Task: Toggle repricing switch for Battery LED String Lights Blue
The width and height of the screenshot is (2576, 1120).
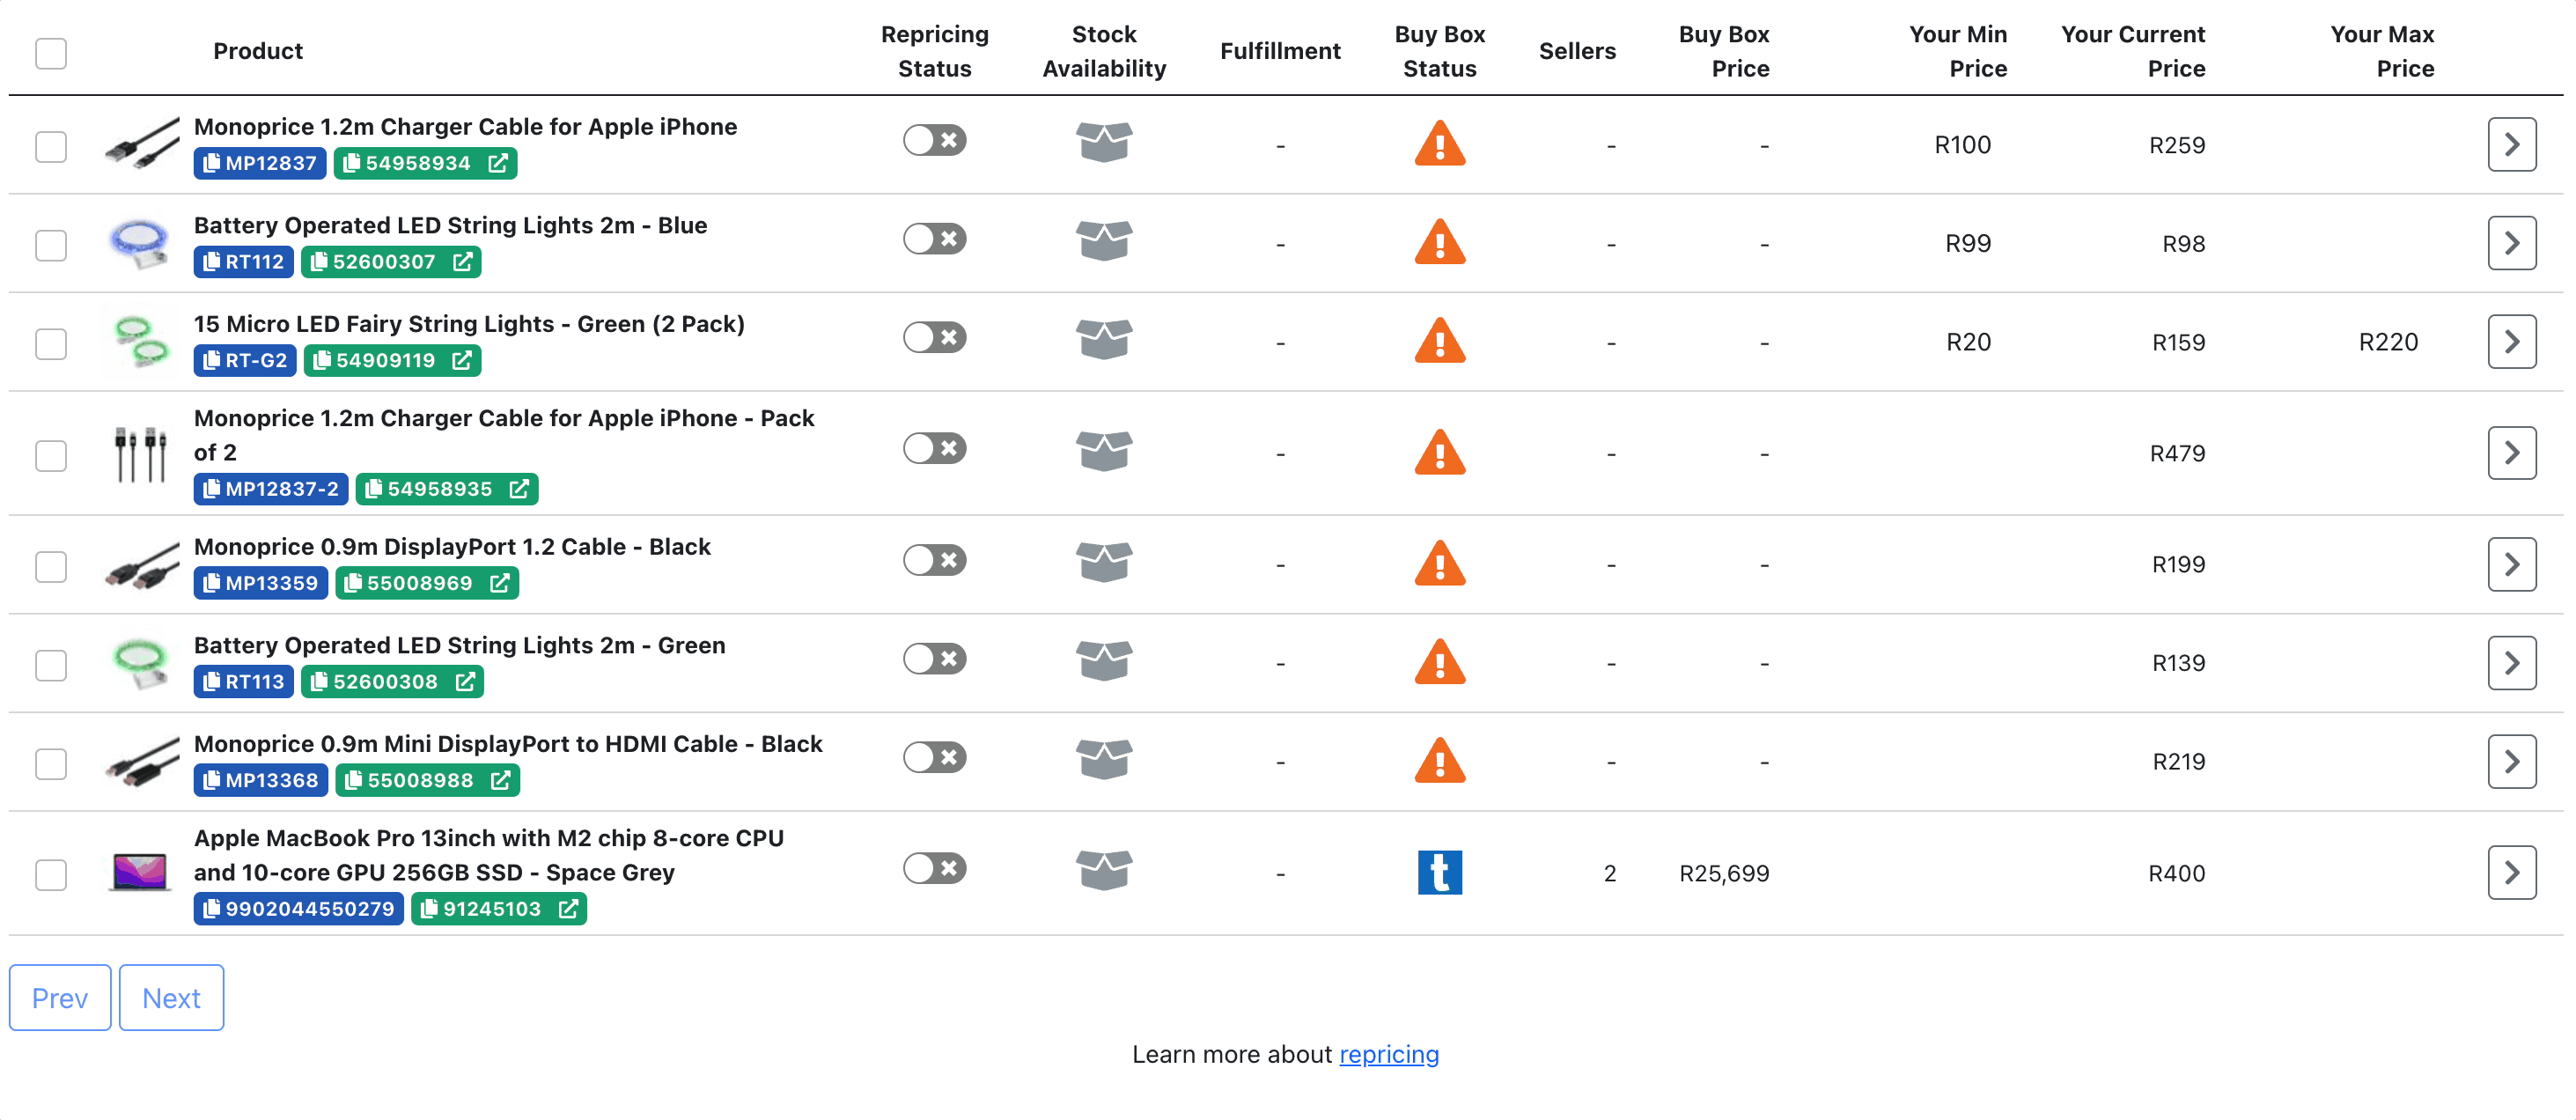Action: click(x=933, y=243)
